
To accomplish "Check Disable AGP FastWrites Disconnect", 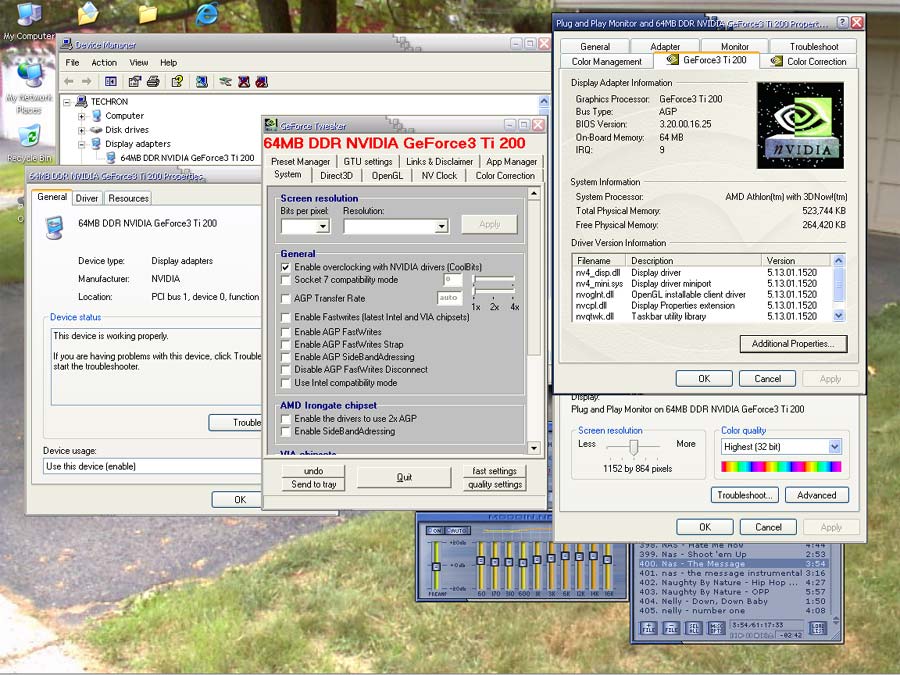I will [x=285, y=370].
